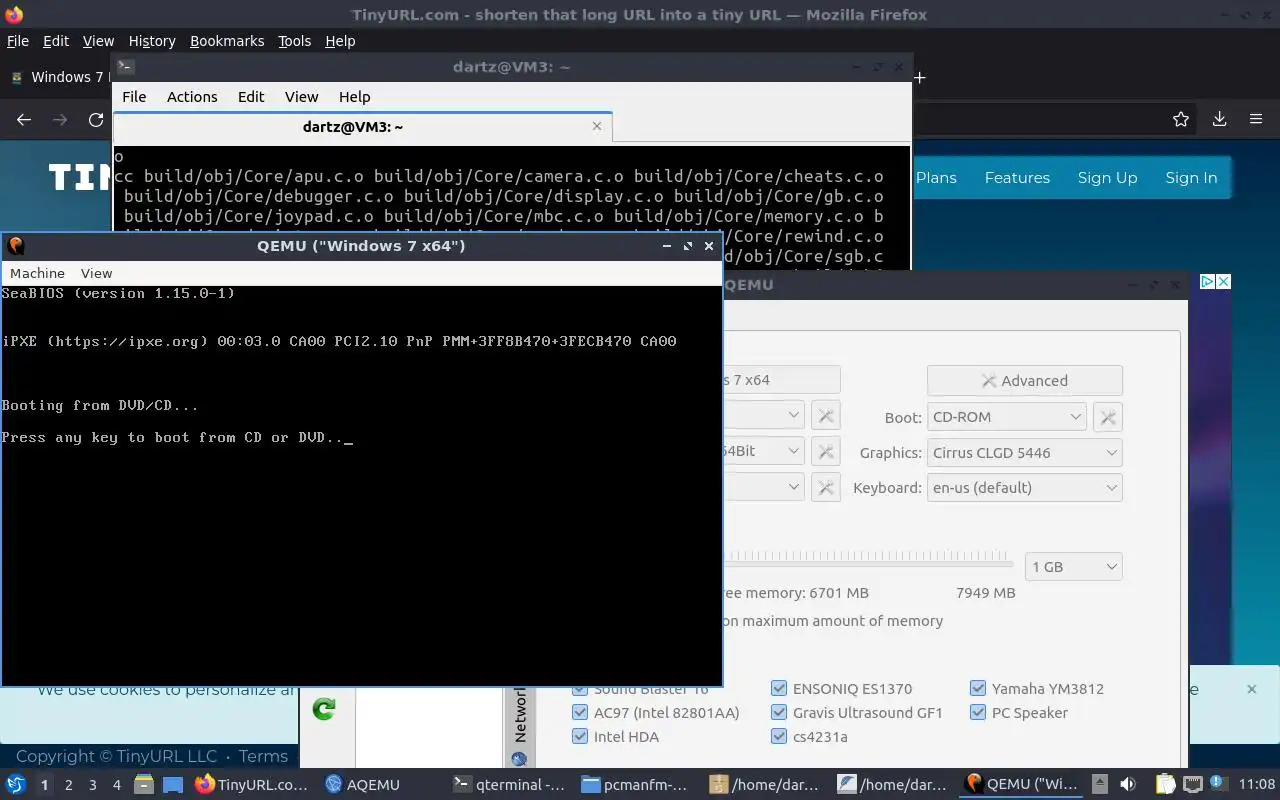Open Firefox Tools menu
Screen dimensions: 1280x800
click(294, 41)
